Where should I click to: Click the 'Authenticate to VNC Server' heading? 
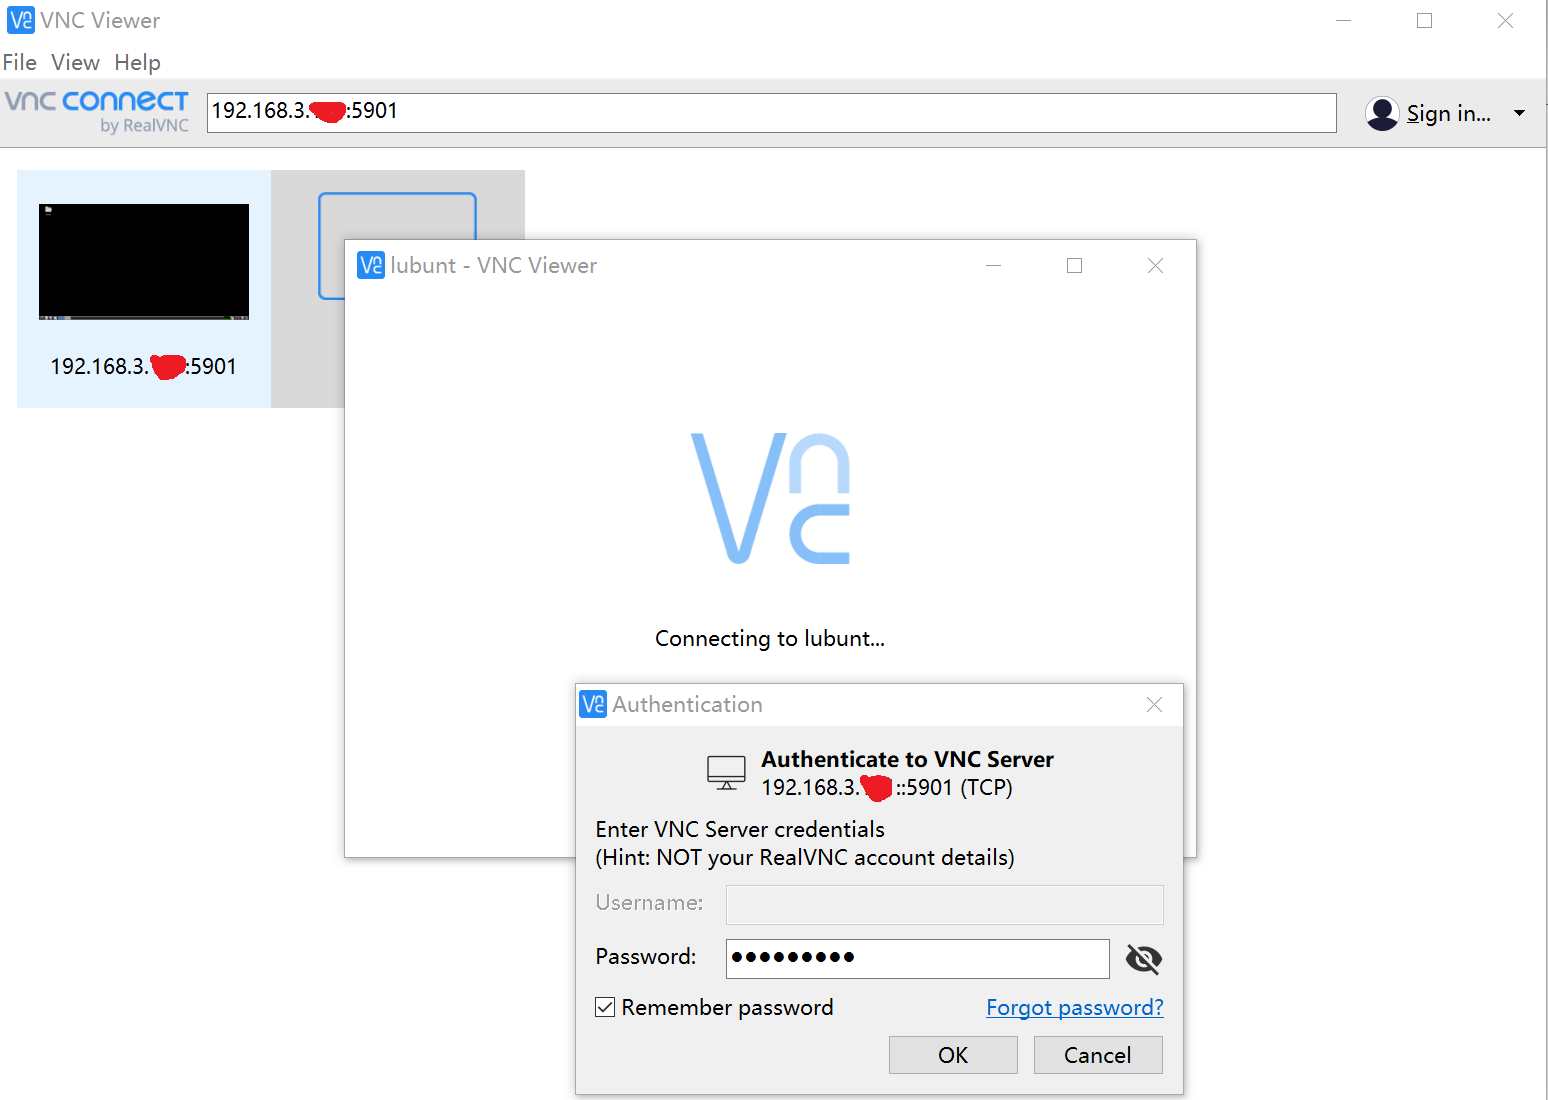(x=908, y=759)
